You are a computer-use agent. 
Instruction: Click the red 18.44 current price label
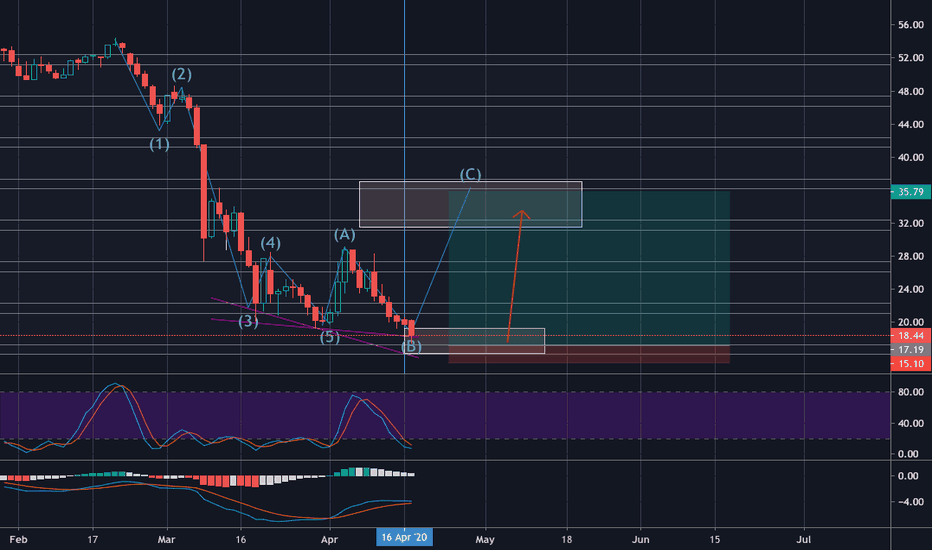911,336
